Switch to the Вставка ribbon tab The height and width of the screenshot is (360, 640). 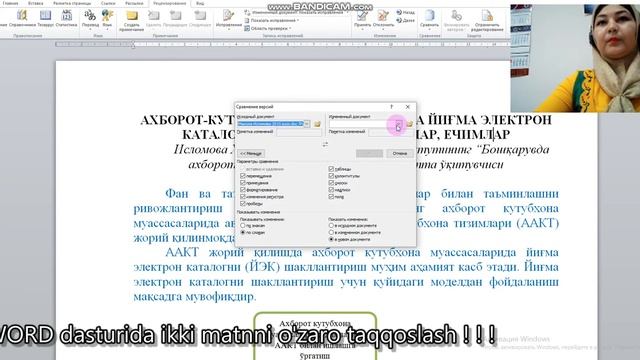pos(36,3)
